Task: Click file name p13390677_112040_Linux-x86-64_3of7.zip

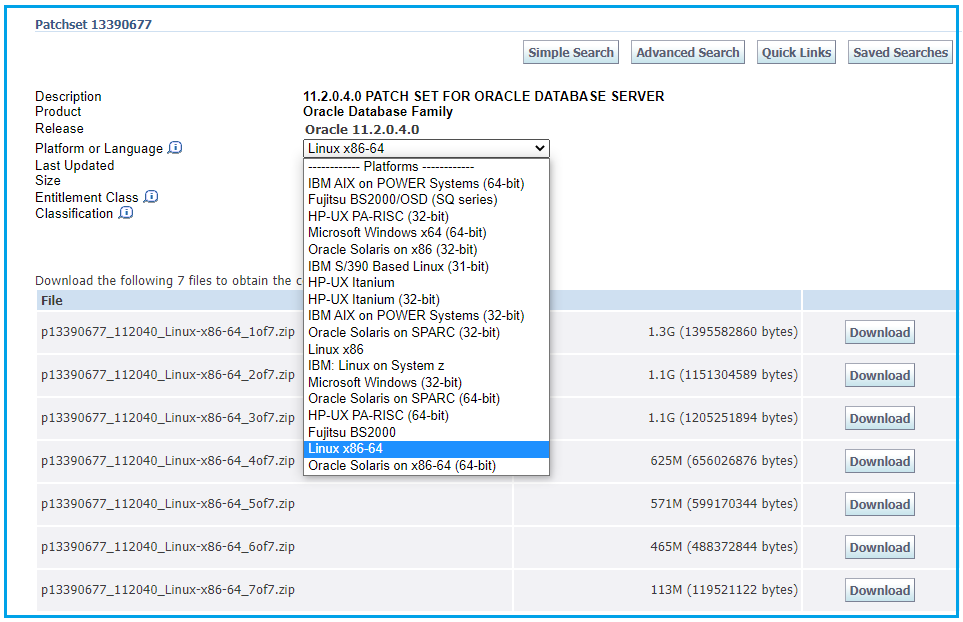Action: (168, 418)
